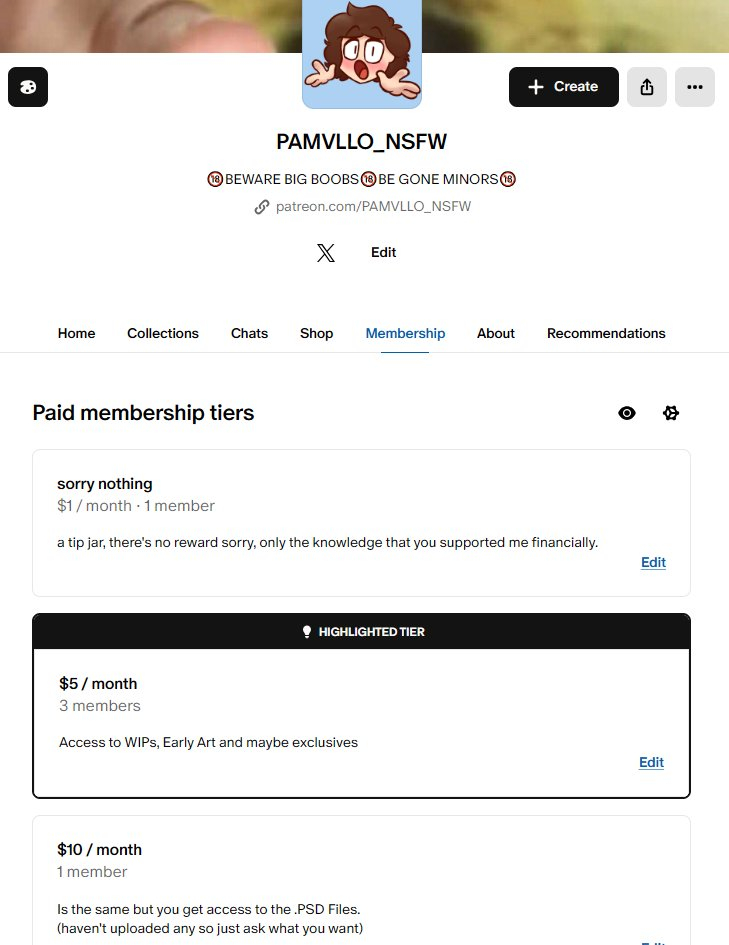Open the Collections tab
Viewport: 729px width, 945px height.
click(163, 334)
